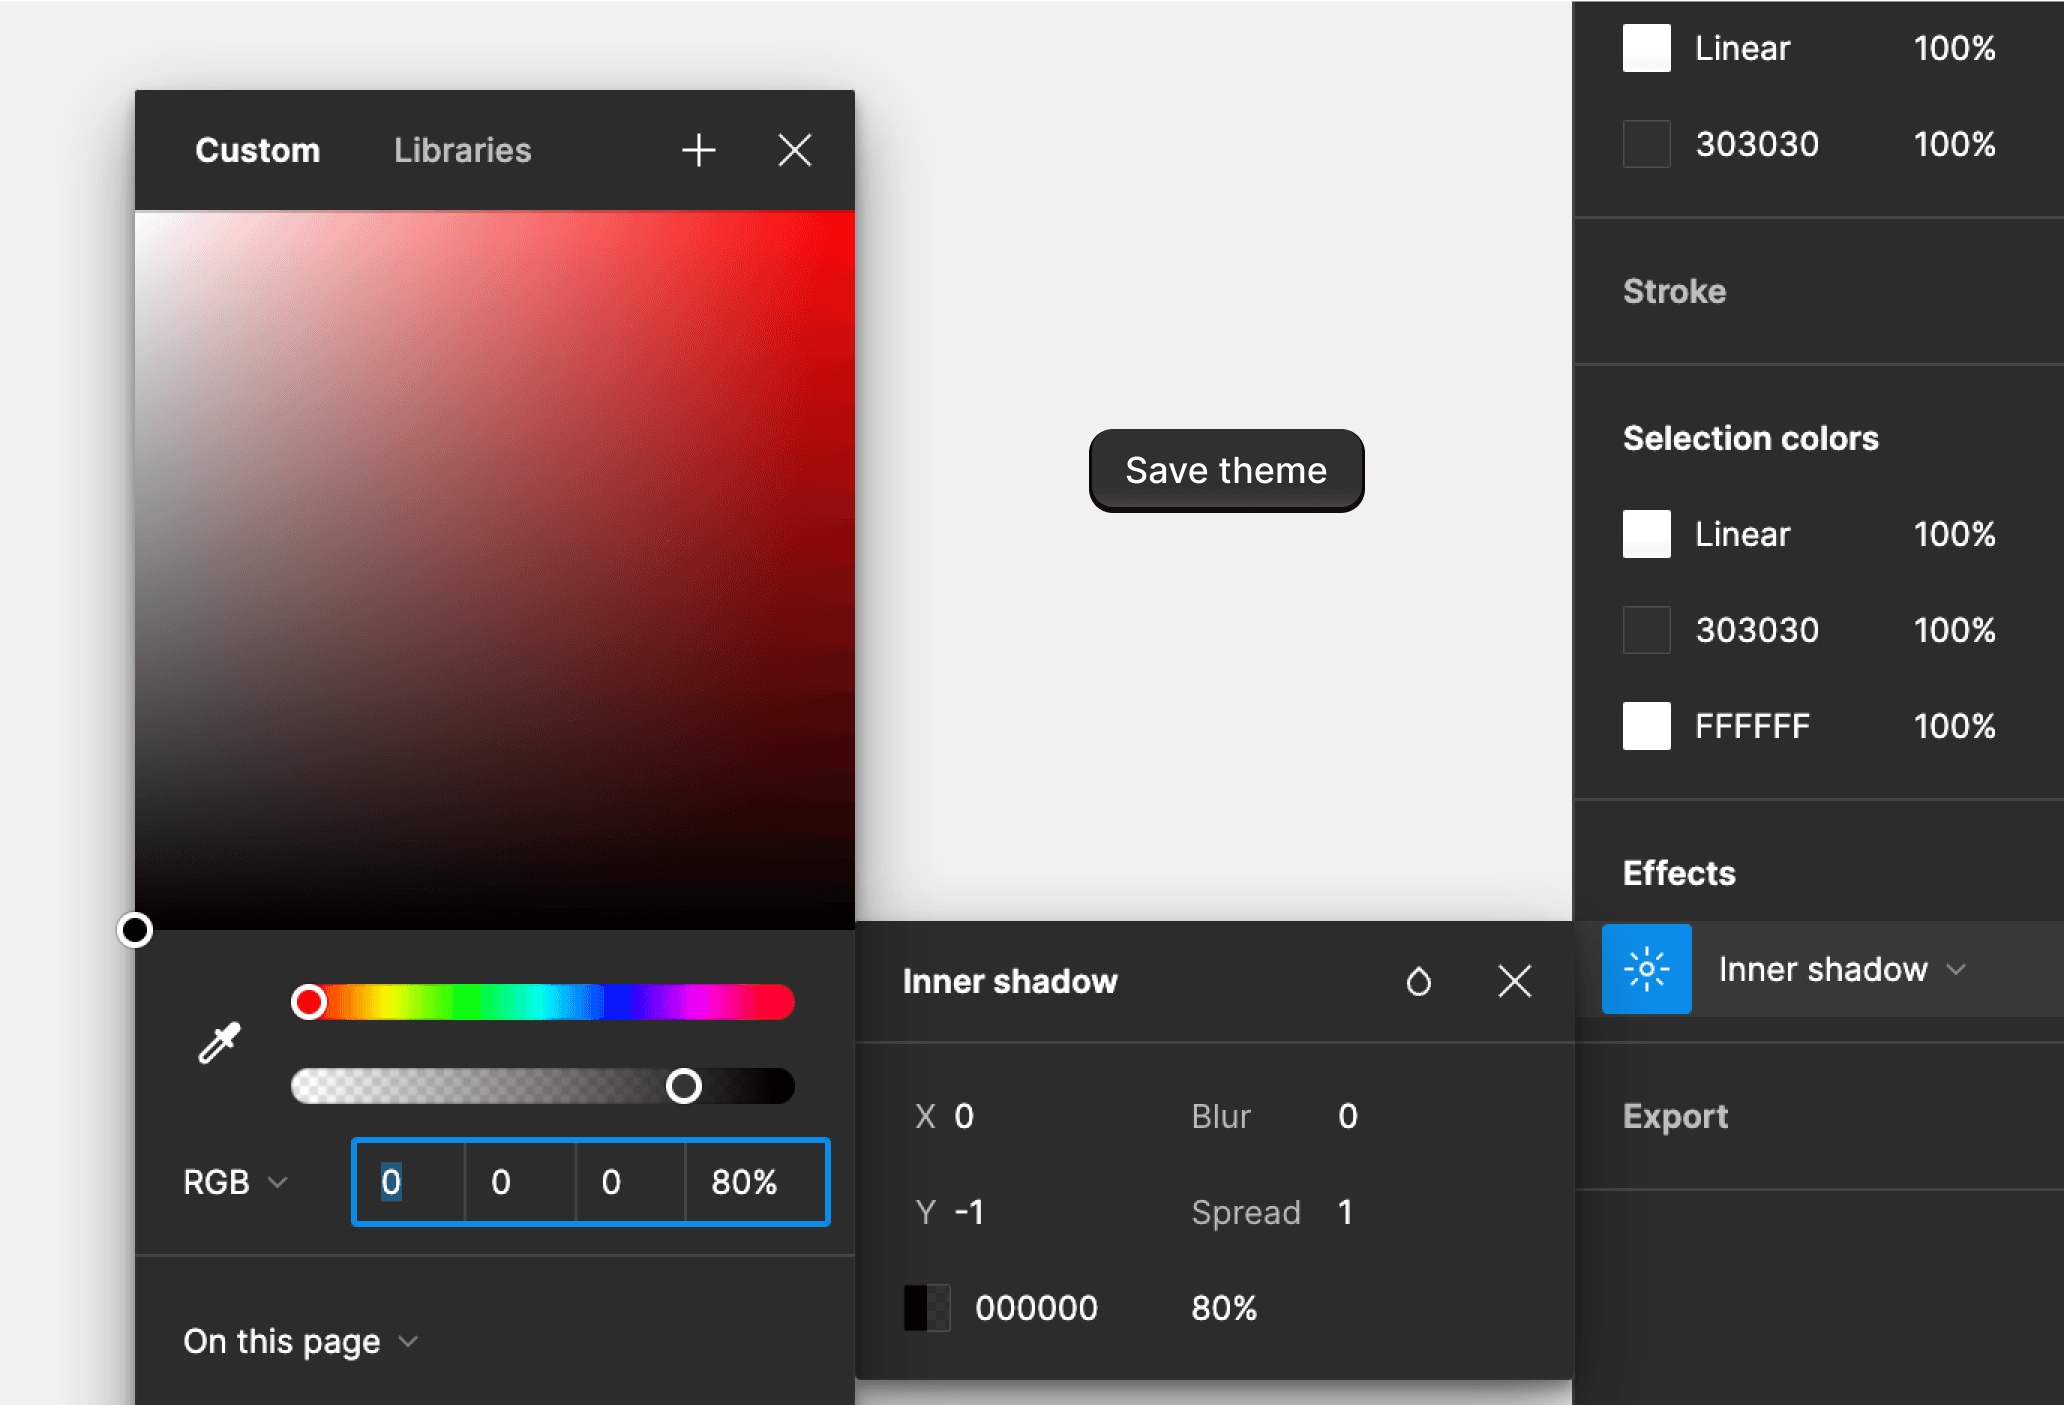This screenshot has width=2064, height=1405.
Task: Open effect settings via blue sun icon
Action: click(x=1646, y=969)
